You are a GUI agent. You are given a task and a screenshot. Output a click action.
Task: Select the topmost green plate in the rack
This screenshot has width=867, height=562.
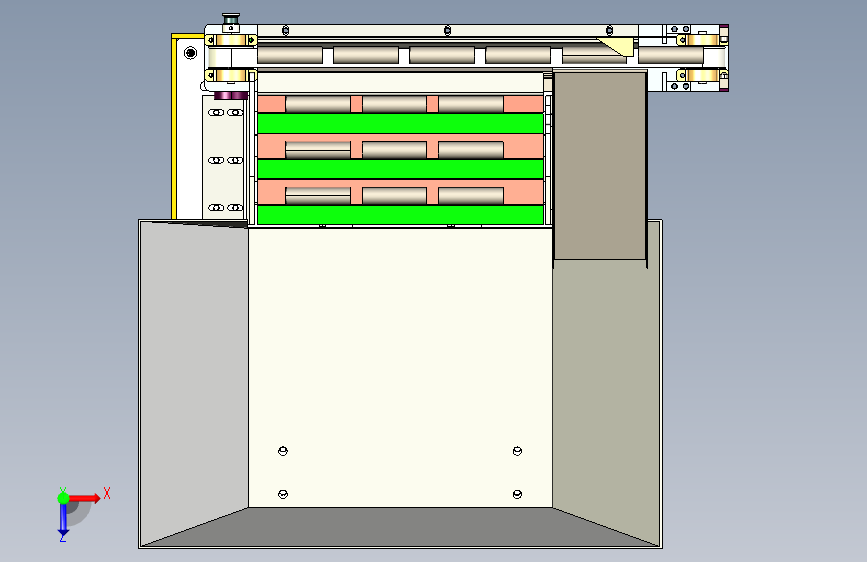400,123
